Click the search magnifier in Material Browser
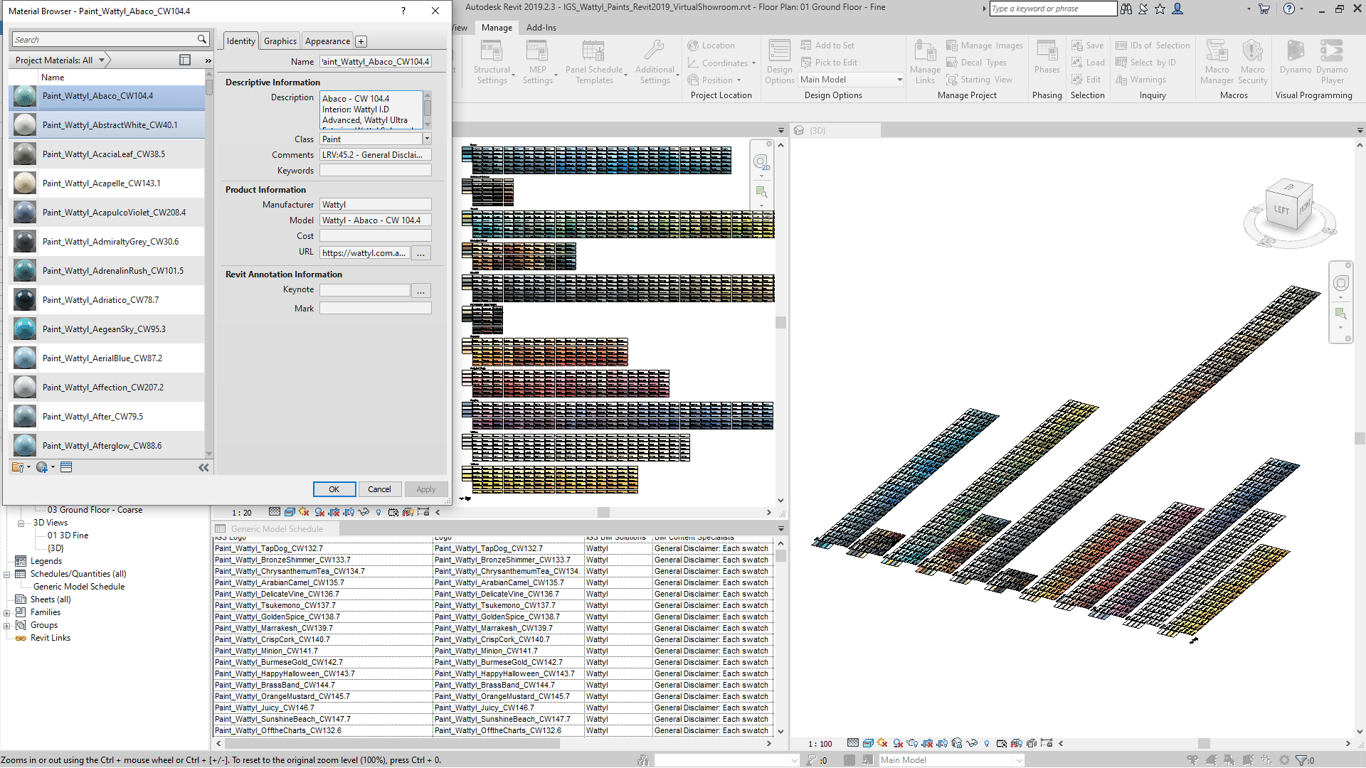This screenshot has height=768, width=1366. pos(202,40)
